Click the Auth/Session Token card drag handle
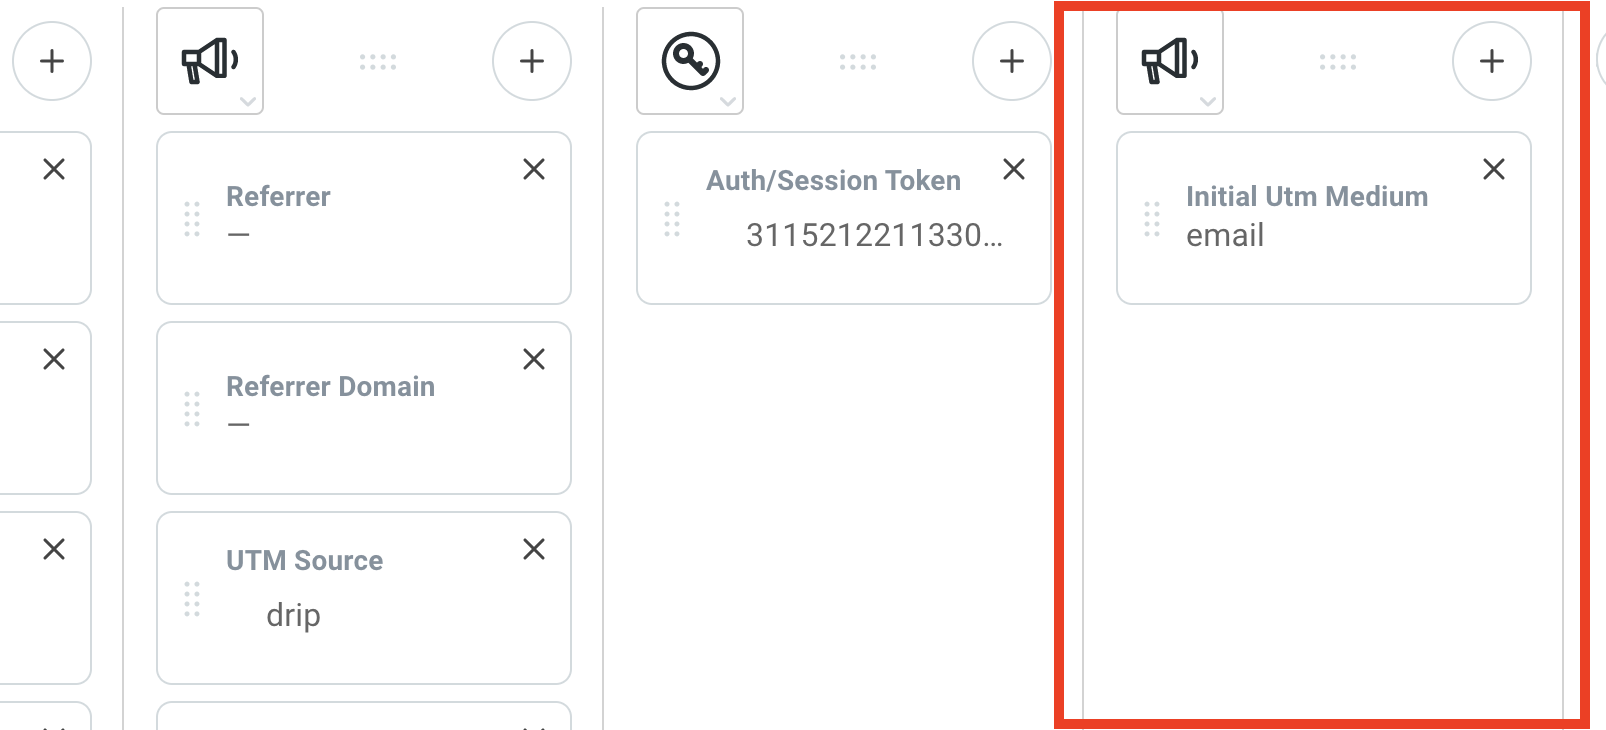The height and width of the screenshot is (730, 1606). 672,219
